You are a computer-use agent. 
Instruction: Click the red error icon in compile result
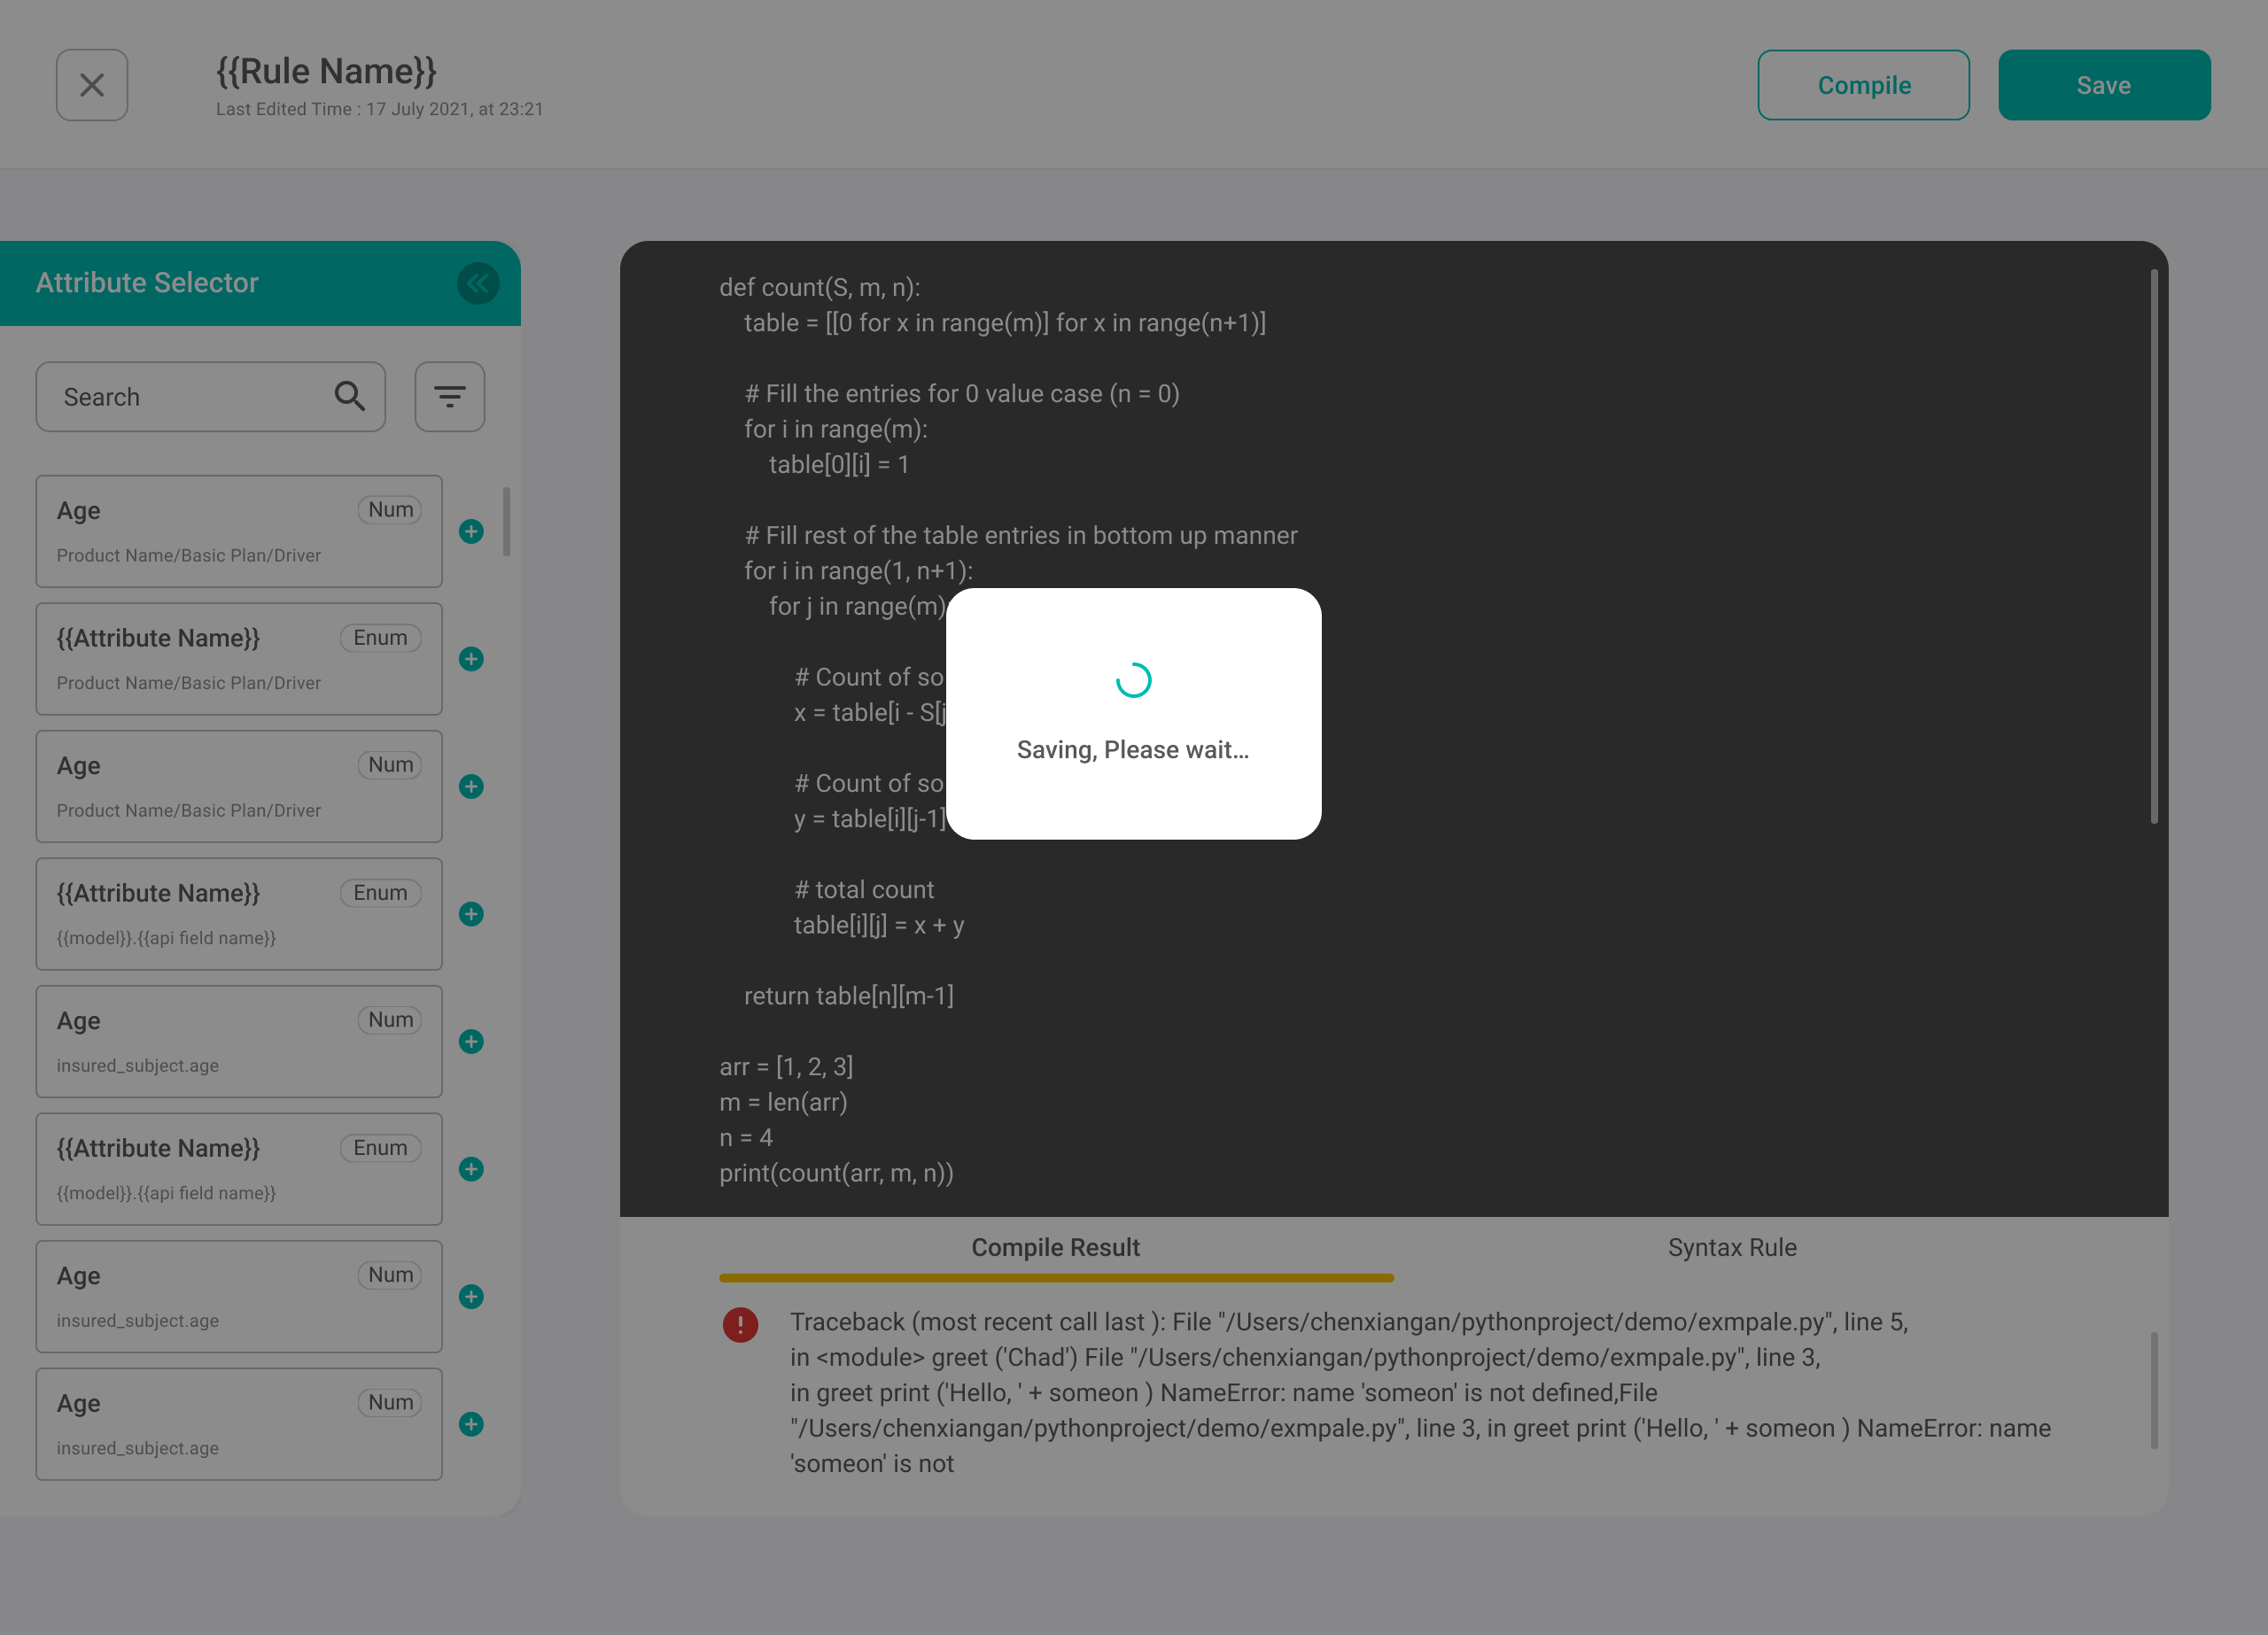pos(740,1325)
